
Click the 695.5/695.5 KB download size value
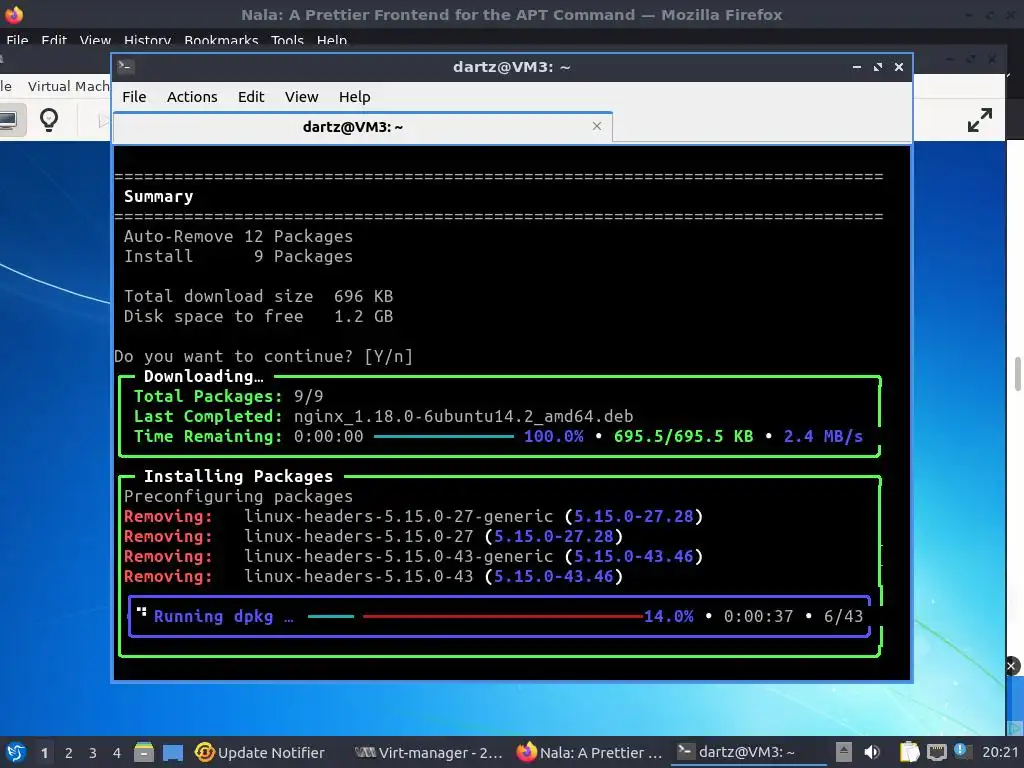click(684, 436)
